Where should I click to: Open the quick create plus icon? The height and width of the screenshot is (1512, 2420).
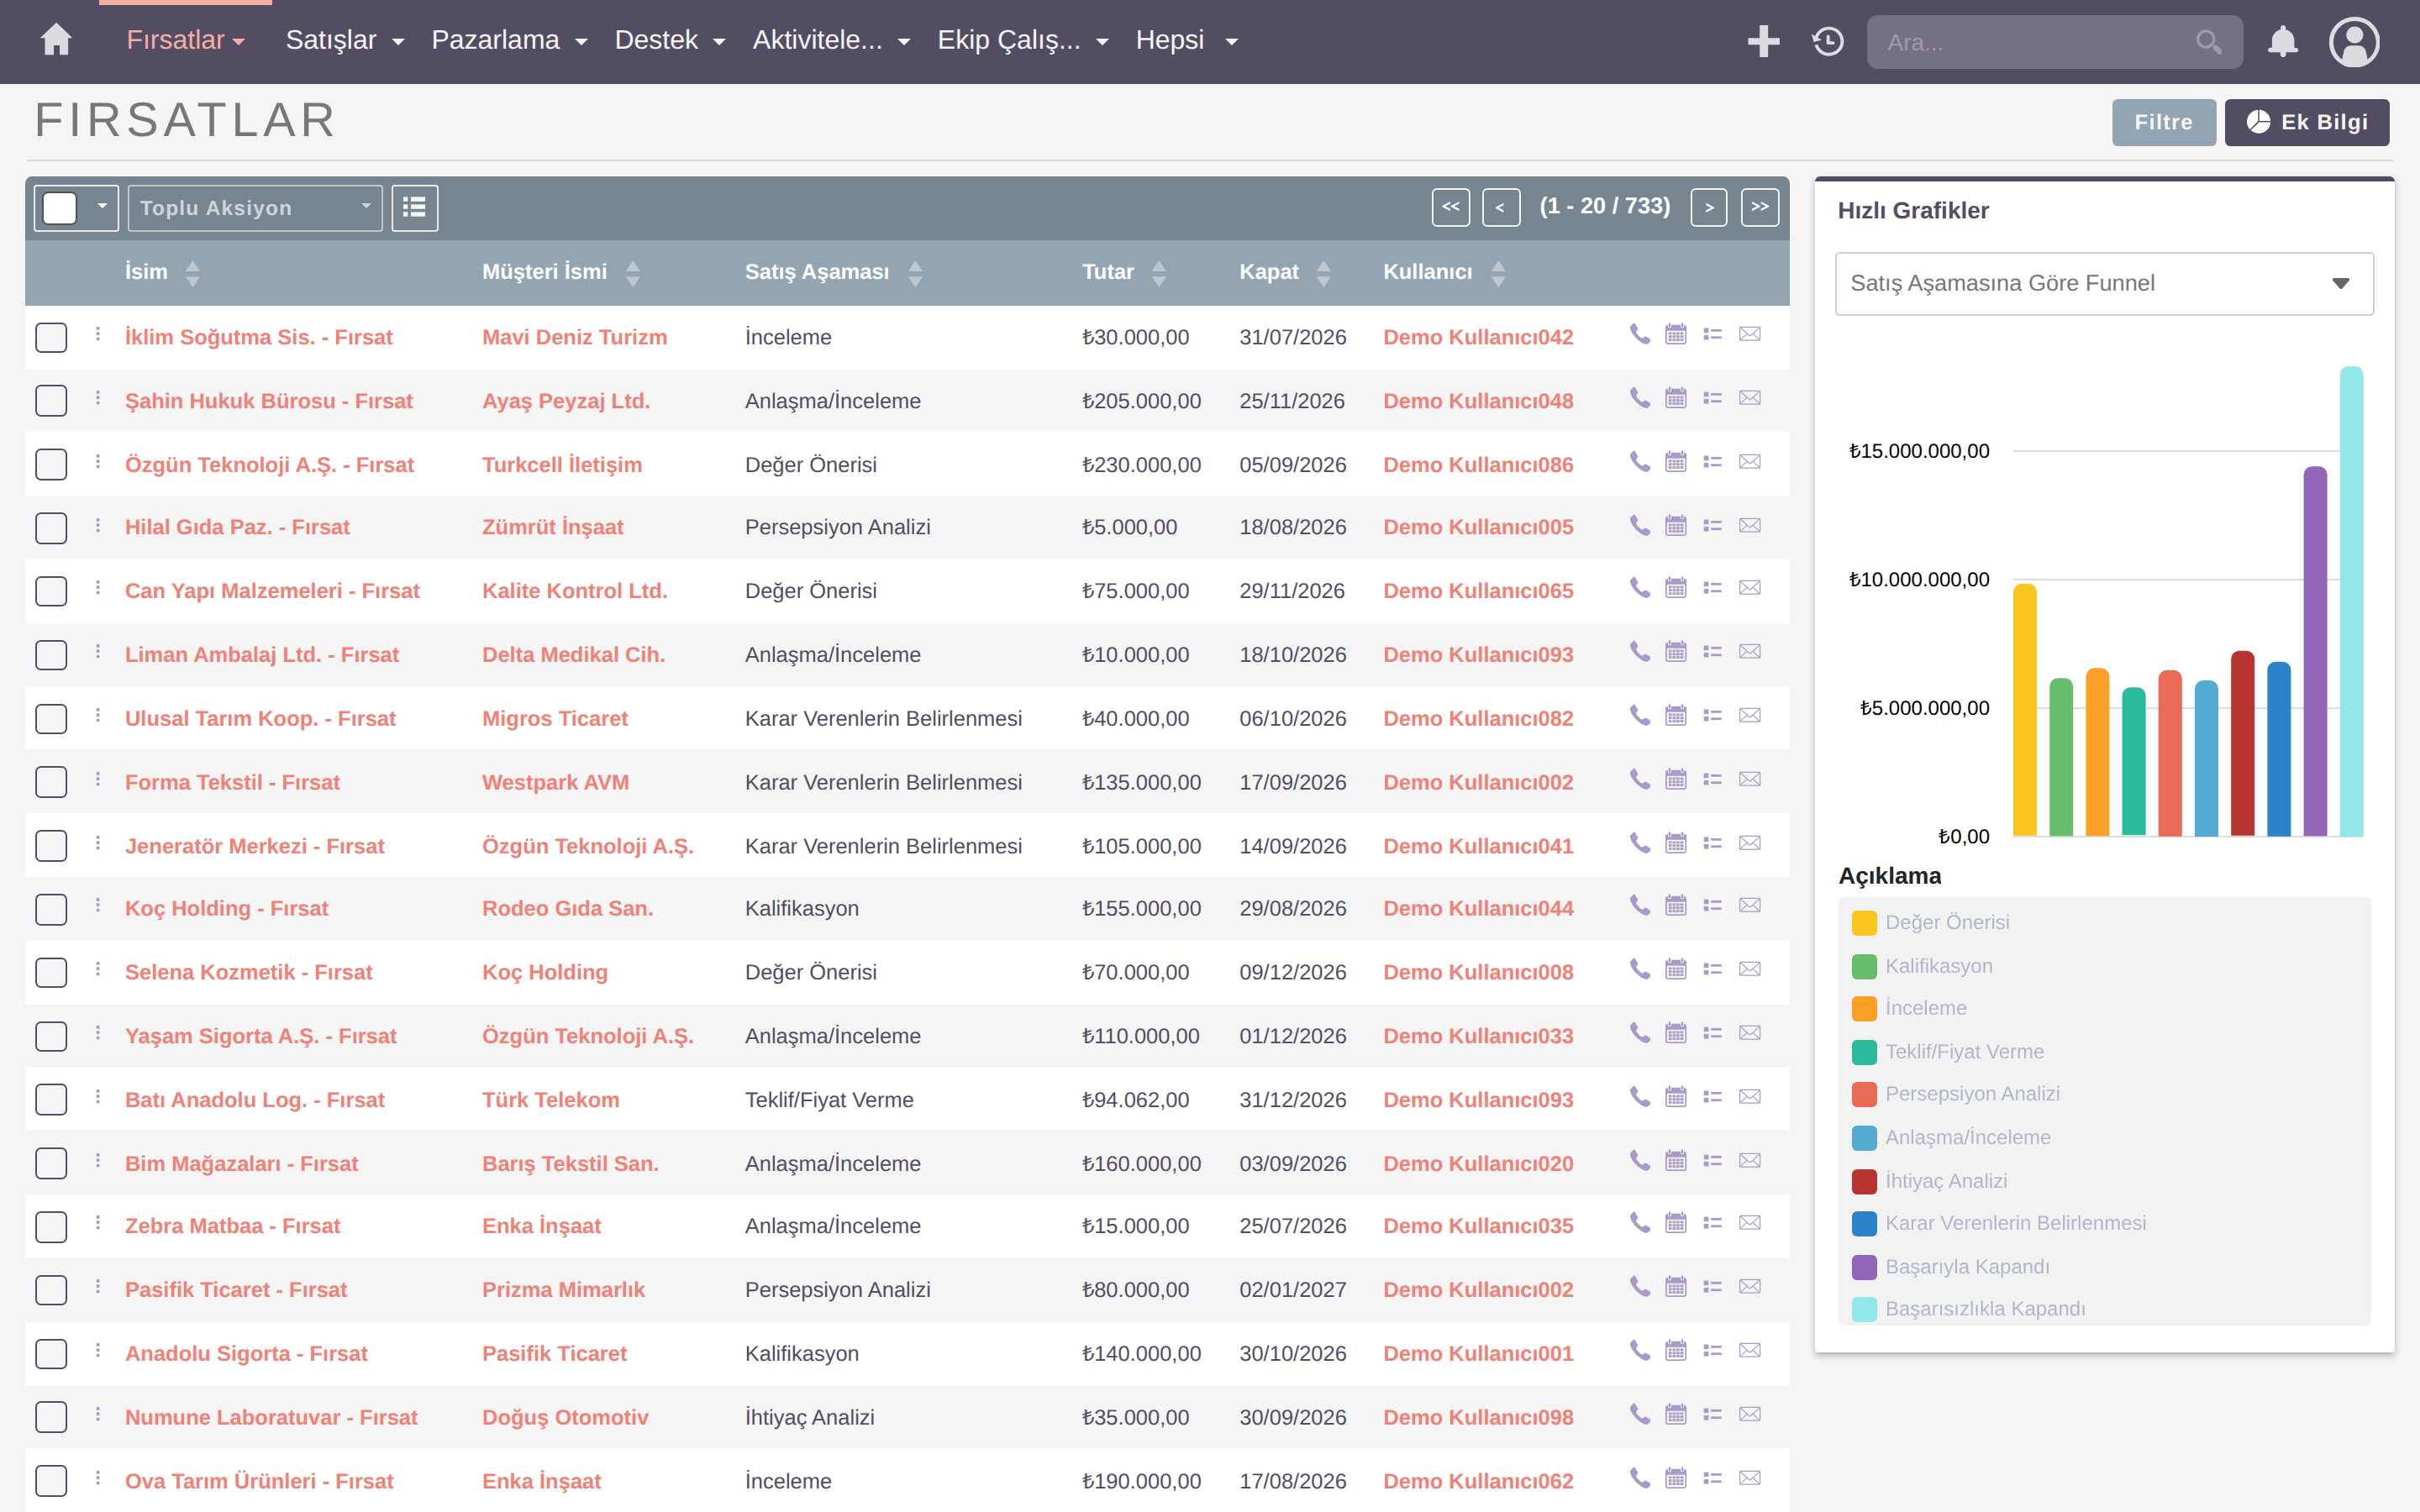coord(1763,41)
